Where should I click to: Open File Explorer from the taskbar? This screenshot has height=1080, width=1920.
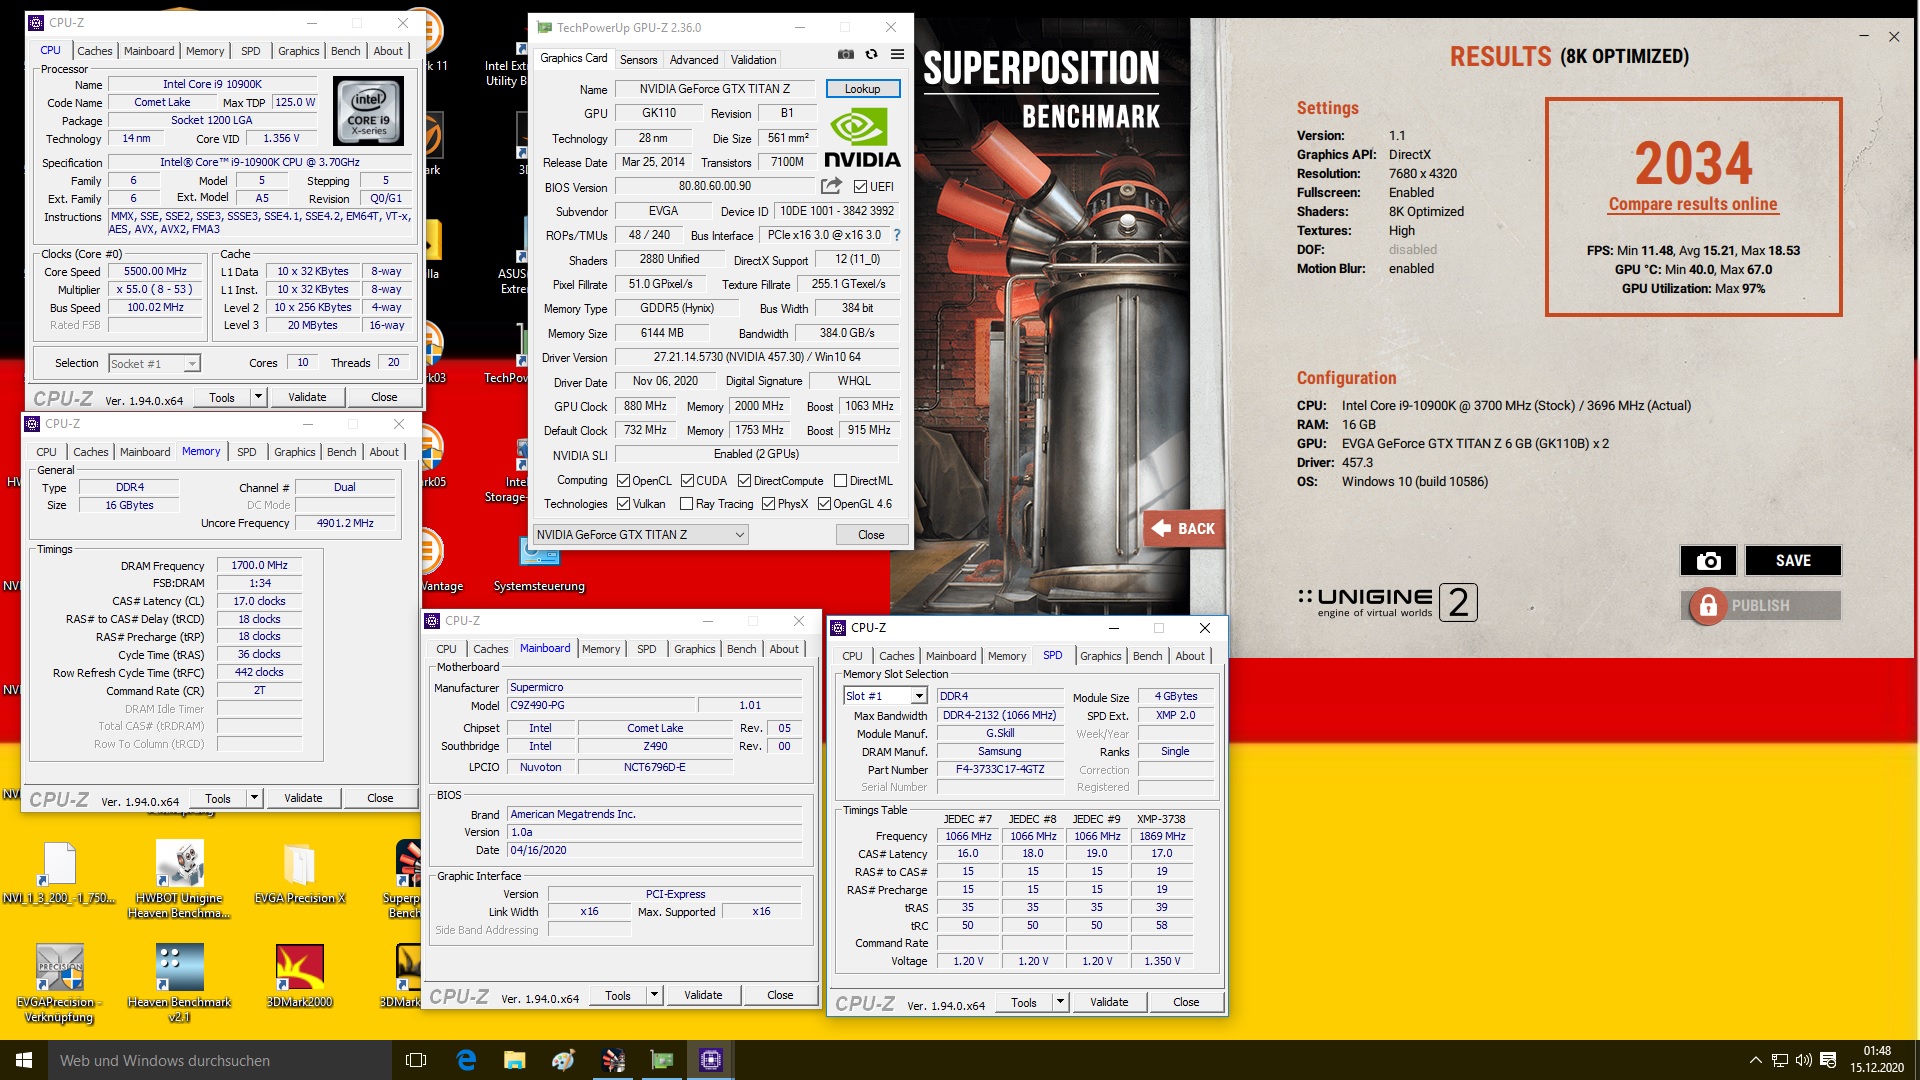514,1060
